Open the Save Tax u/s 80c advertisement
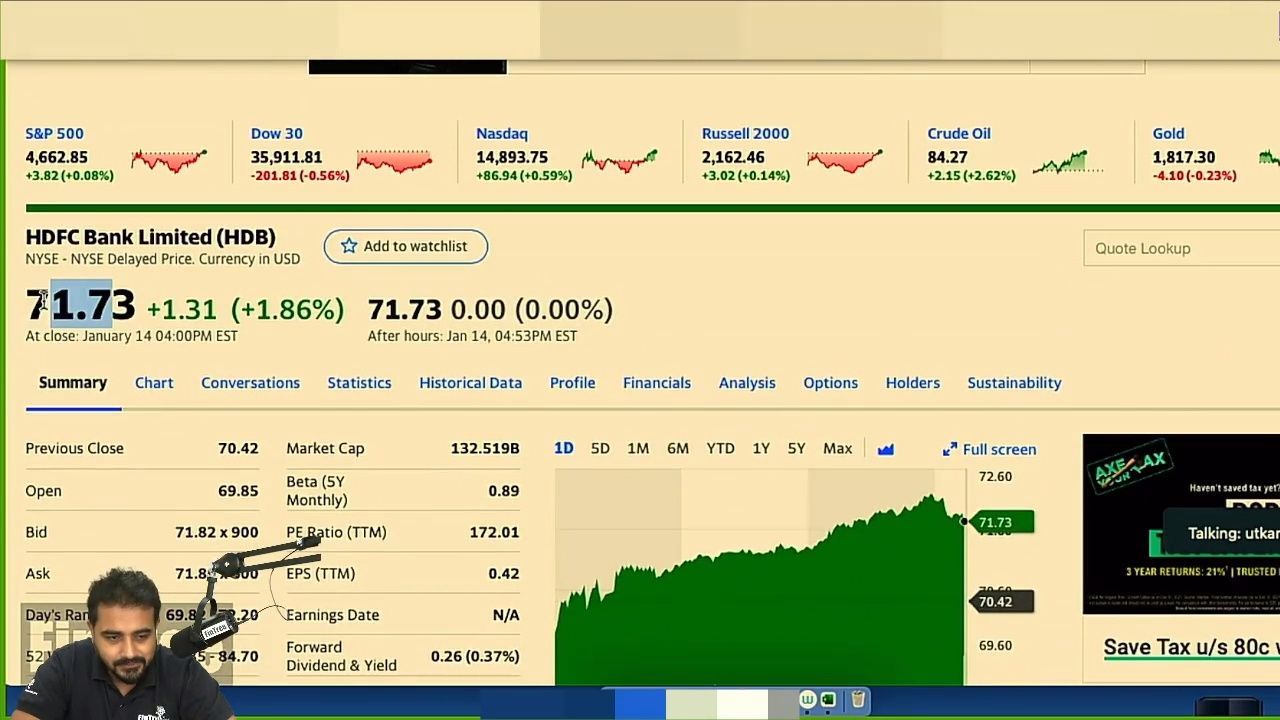 tap(1191, 648)
